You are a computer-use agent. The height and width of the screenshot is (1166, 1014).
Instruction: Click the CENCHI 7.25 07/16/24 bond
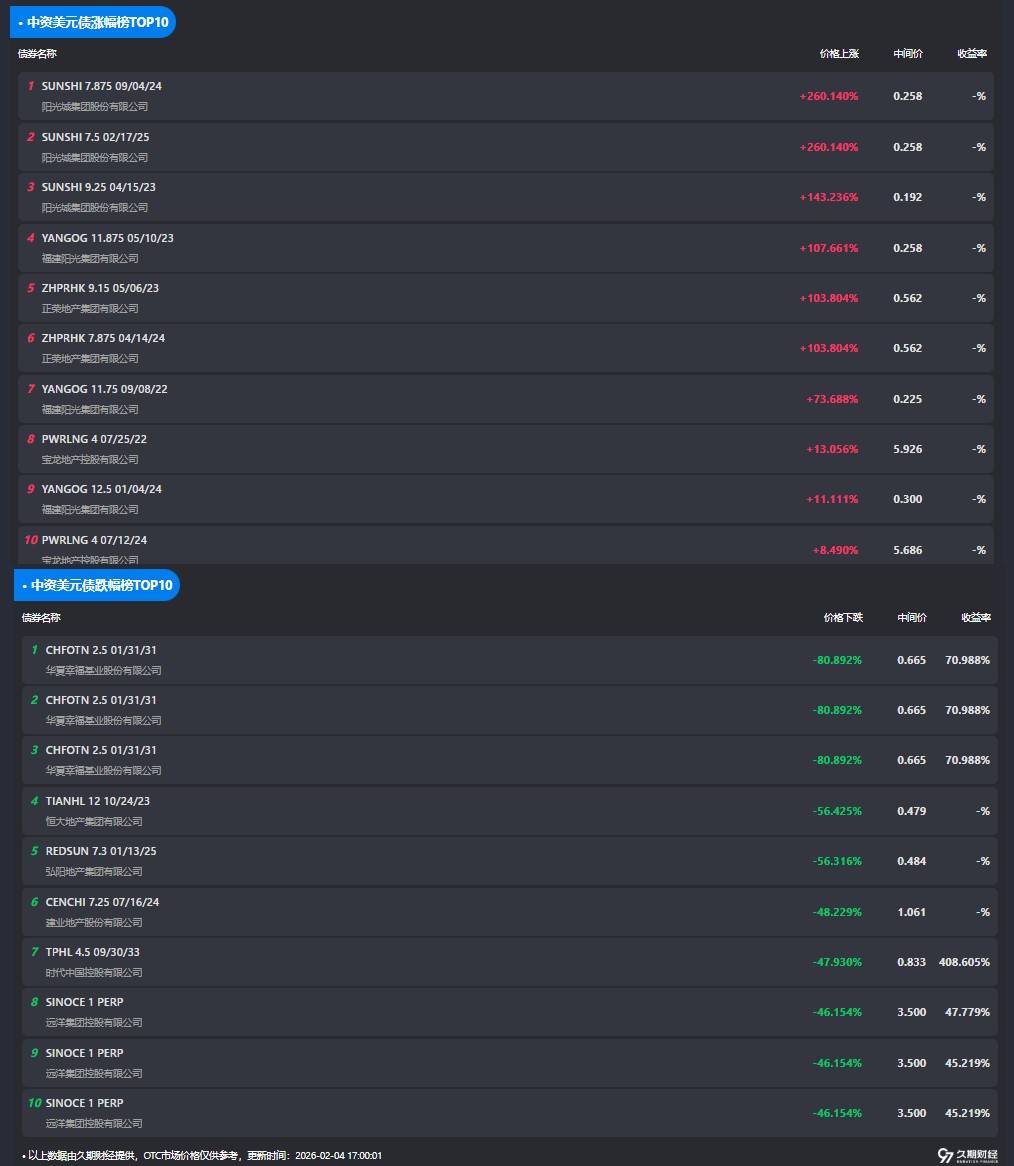pos(102,902)
